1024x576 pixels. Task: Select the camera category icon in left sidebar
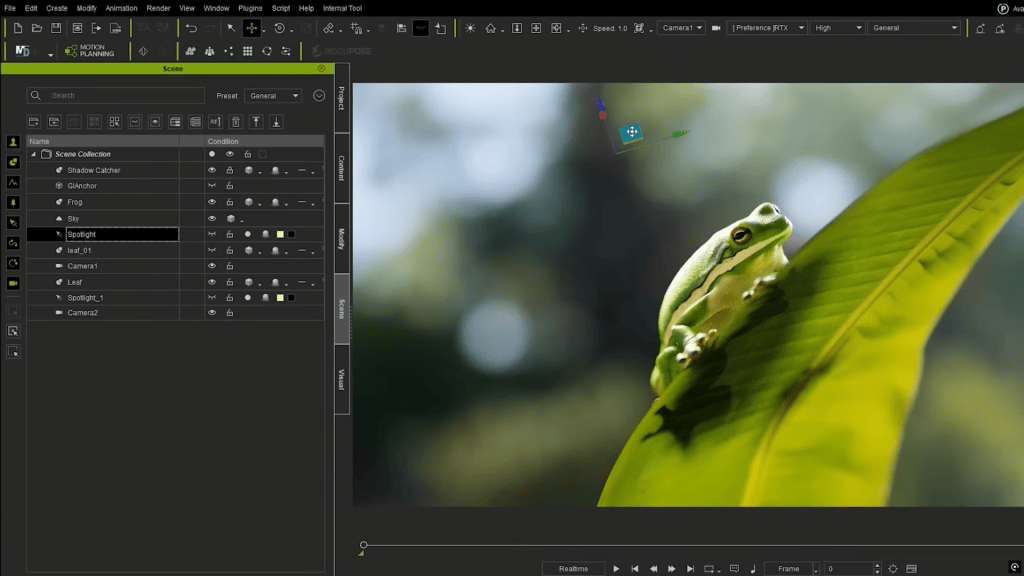tap(13, 283)
